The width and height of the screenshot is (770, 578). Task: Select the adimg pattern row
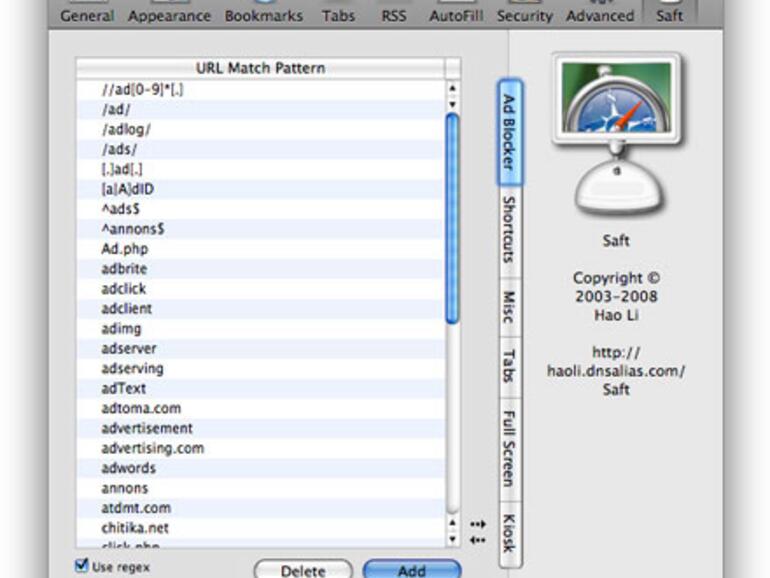[x=261, y=329]
